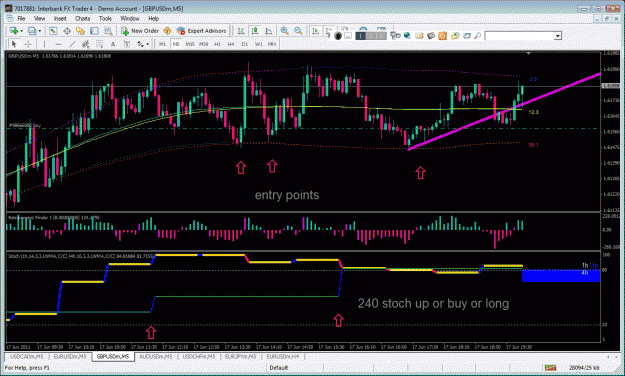Expand the New Chart dropdown arrow
Screen dimensions: 625x376
[22, 31]
